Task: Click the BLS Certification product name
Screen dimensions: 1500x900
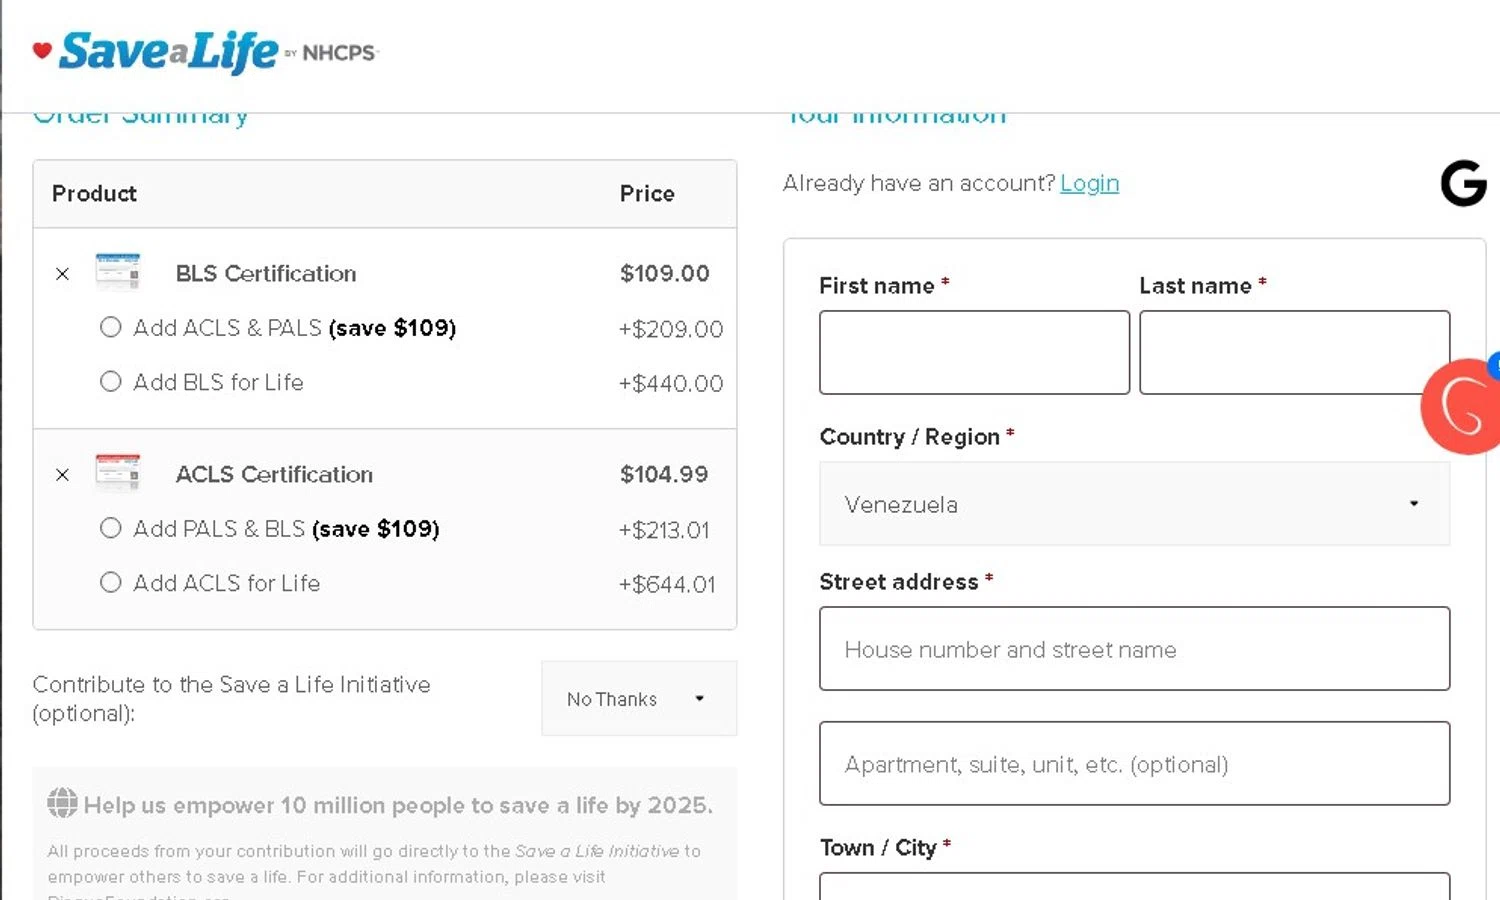Action: pyautogui.click(x=266, y=274)
